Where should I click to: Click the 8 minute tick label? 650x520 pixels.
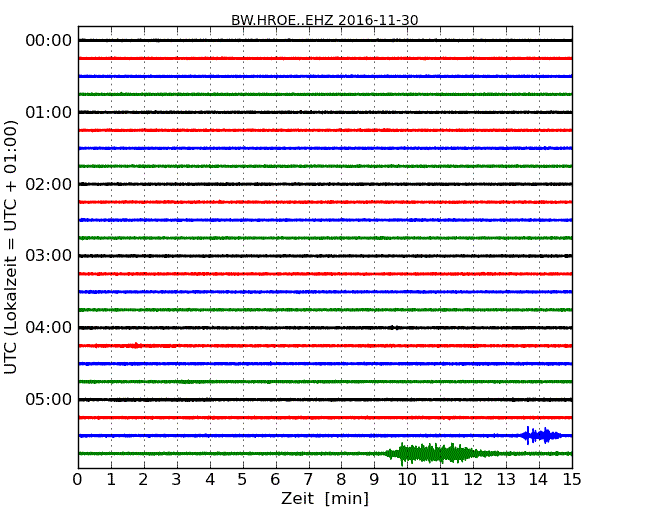tap(341, 480)
